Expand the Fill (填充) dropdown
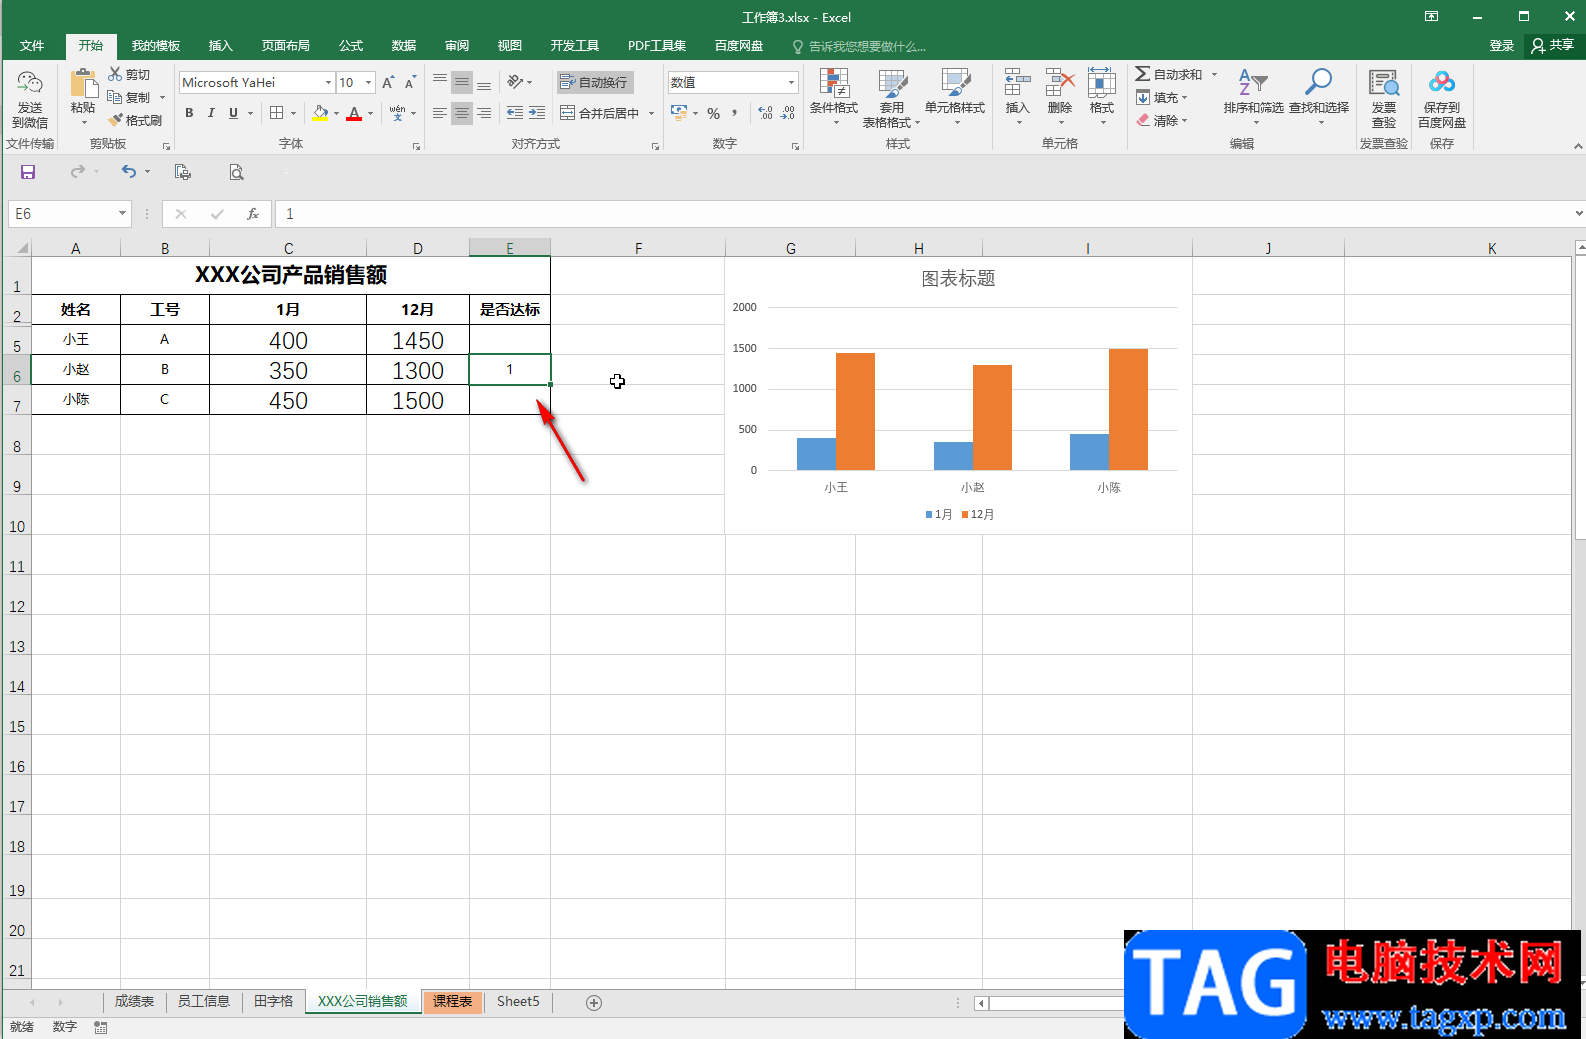 (1184, 97)
